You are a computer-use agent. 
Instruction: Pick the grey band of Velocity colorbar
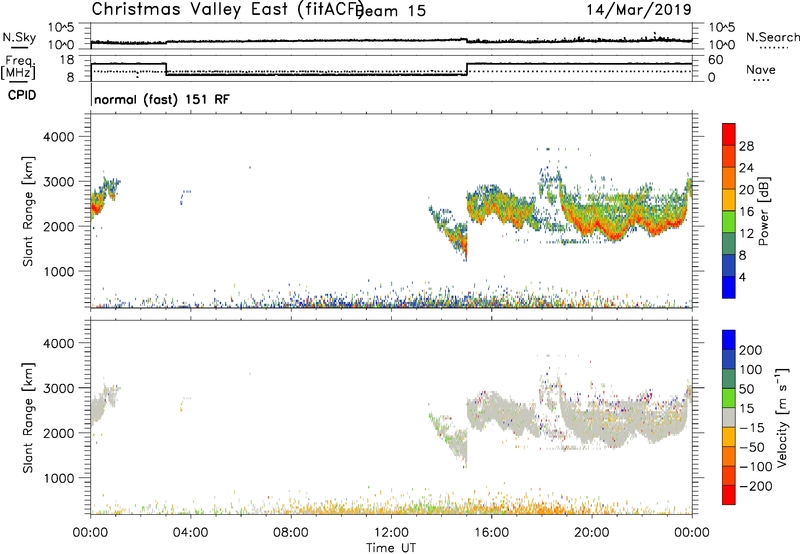[729, 417]
